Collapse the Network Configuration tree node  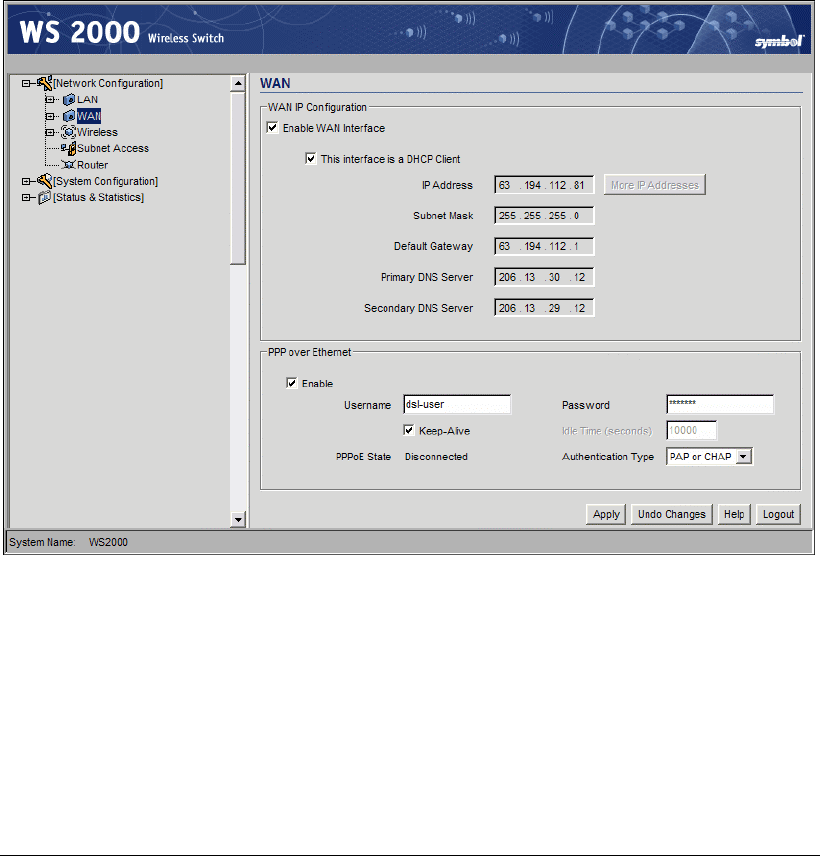(x=26, y=84)
